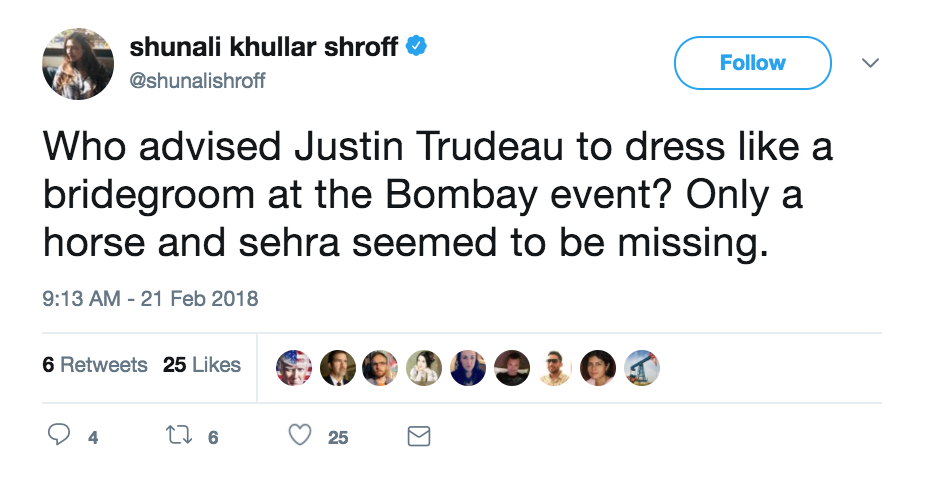Viewport: 926px width, 482px height.
Task: Open the @shunalishroff handle link
Action: coord(198,81)
